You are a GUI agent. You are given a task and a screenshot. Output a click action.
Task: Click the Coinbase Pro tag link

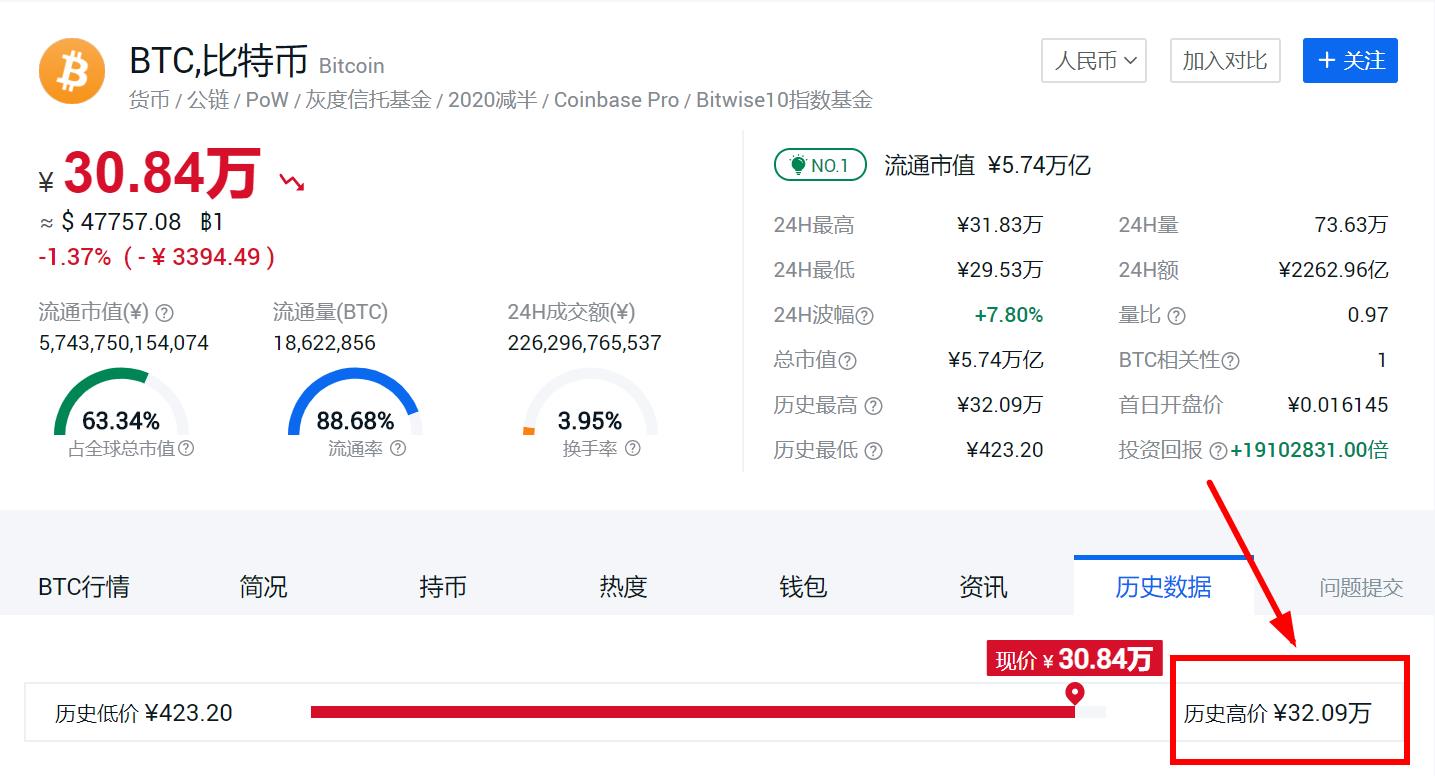point(616,100)
